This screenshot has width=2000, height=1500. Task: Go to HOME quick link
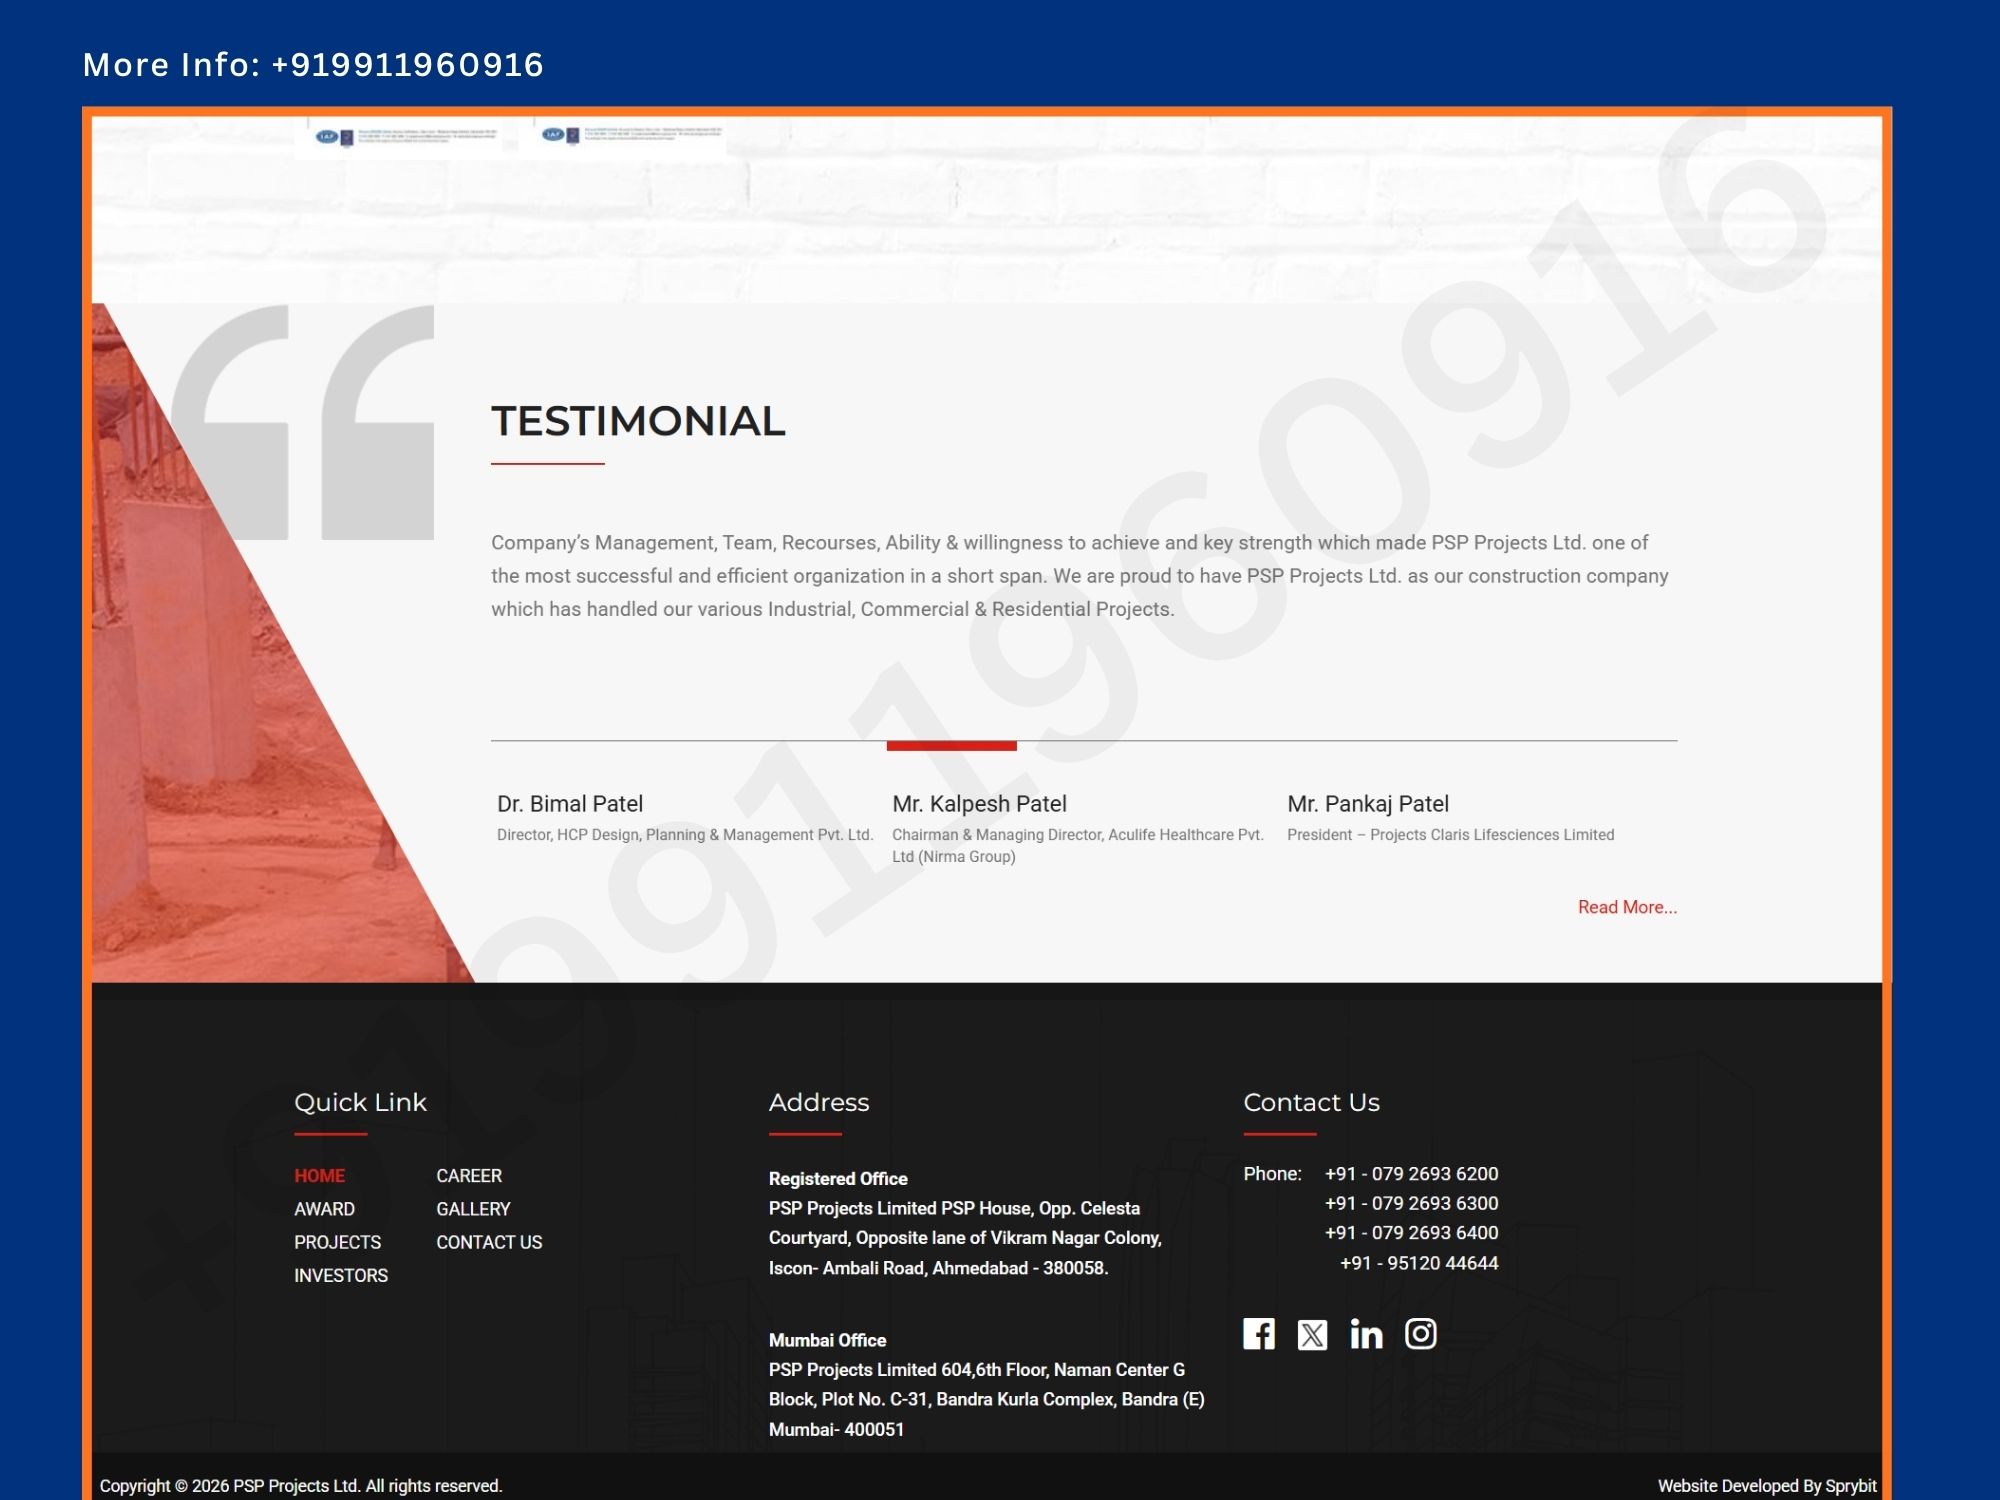point(319,1176)
